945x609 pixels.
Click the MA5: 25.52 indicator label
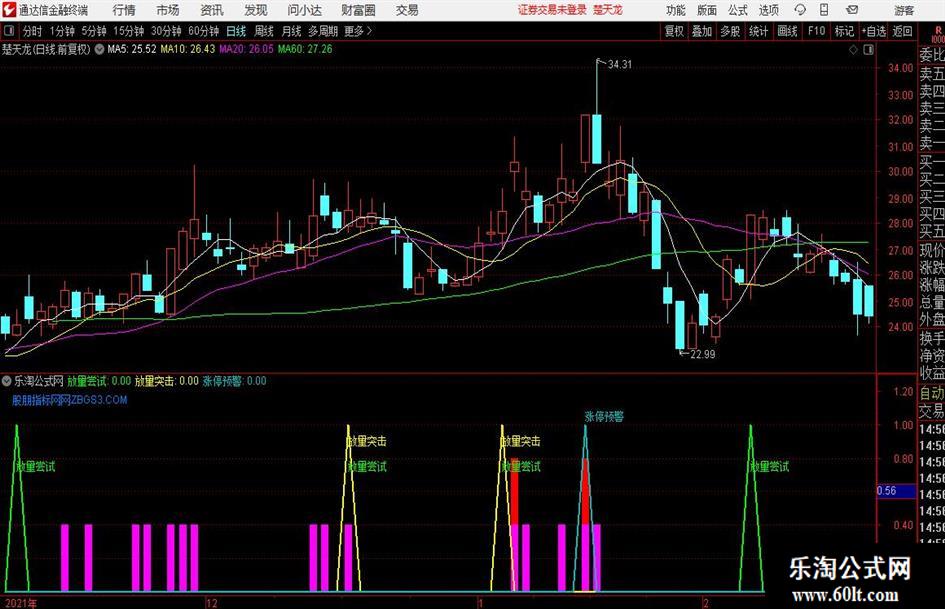click(x=132, y=49)
